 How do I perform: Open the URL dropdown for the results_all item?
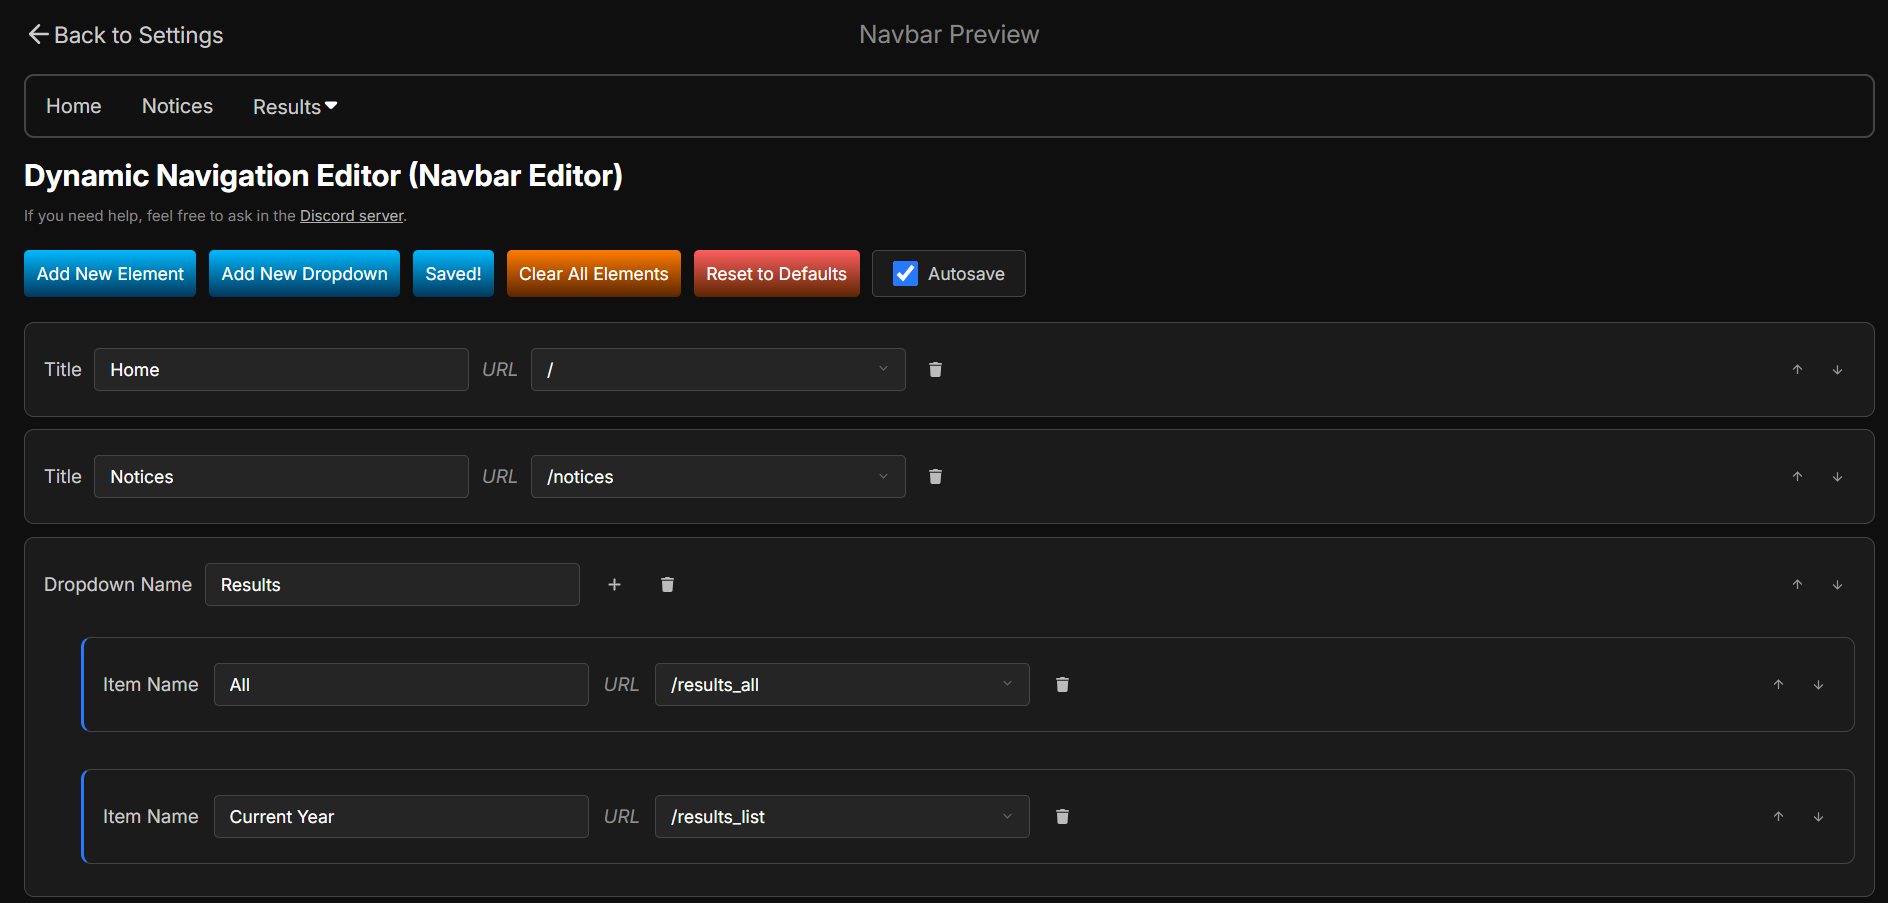click(1006, 684)
